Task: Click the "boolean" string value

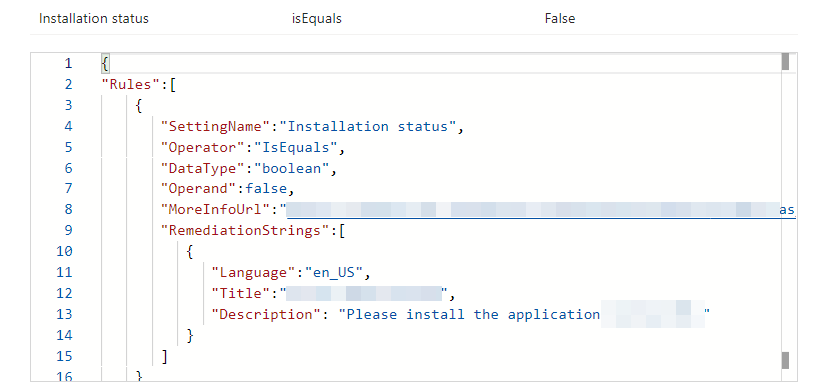Action: coord(292,168)
